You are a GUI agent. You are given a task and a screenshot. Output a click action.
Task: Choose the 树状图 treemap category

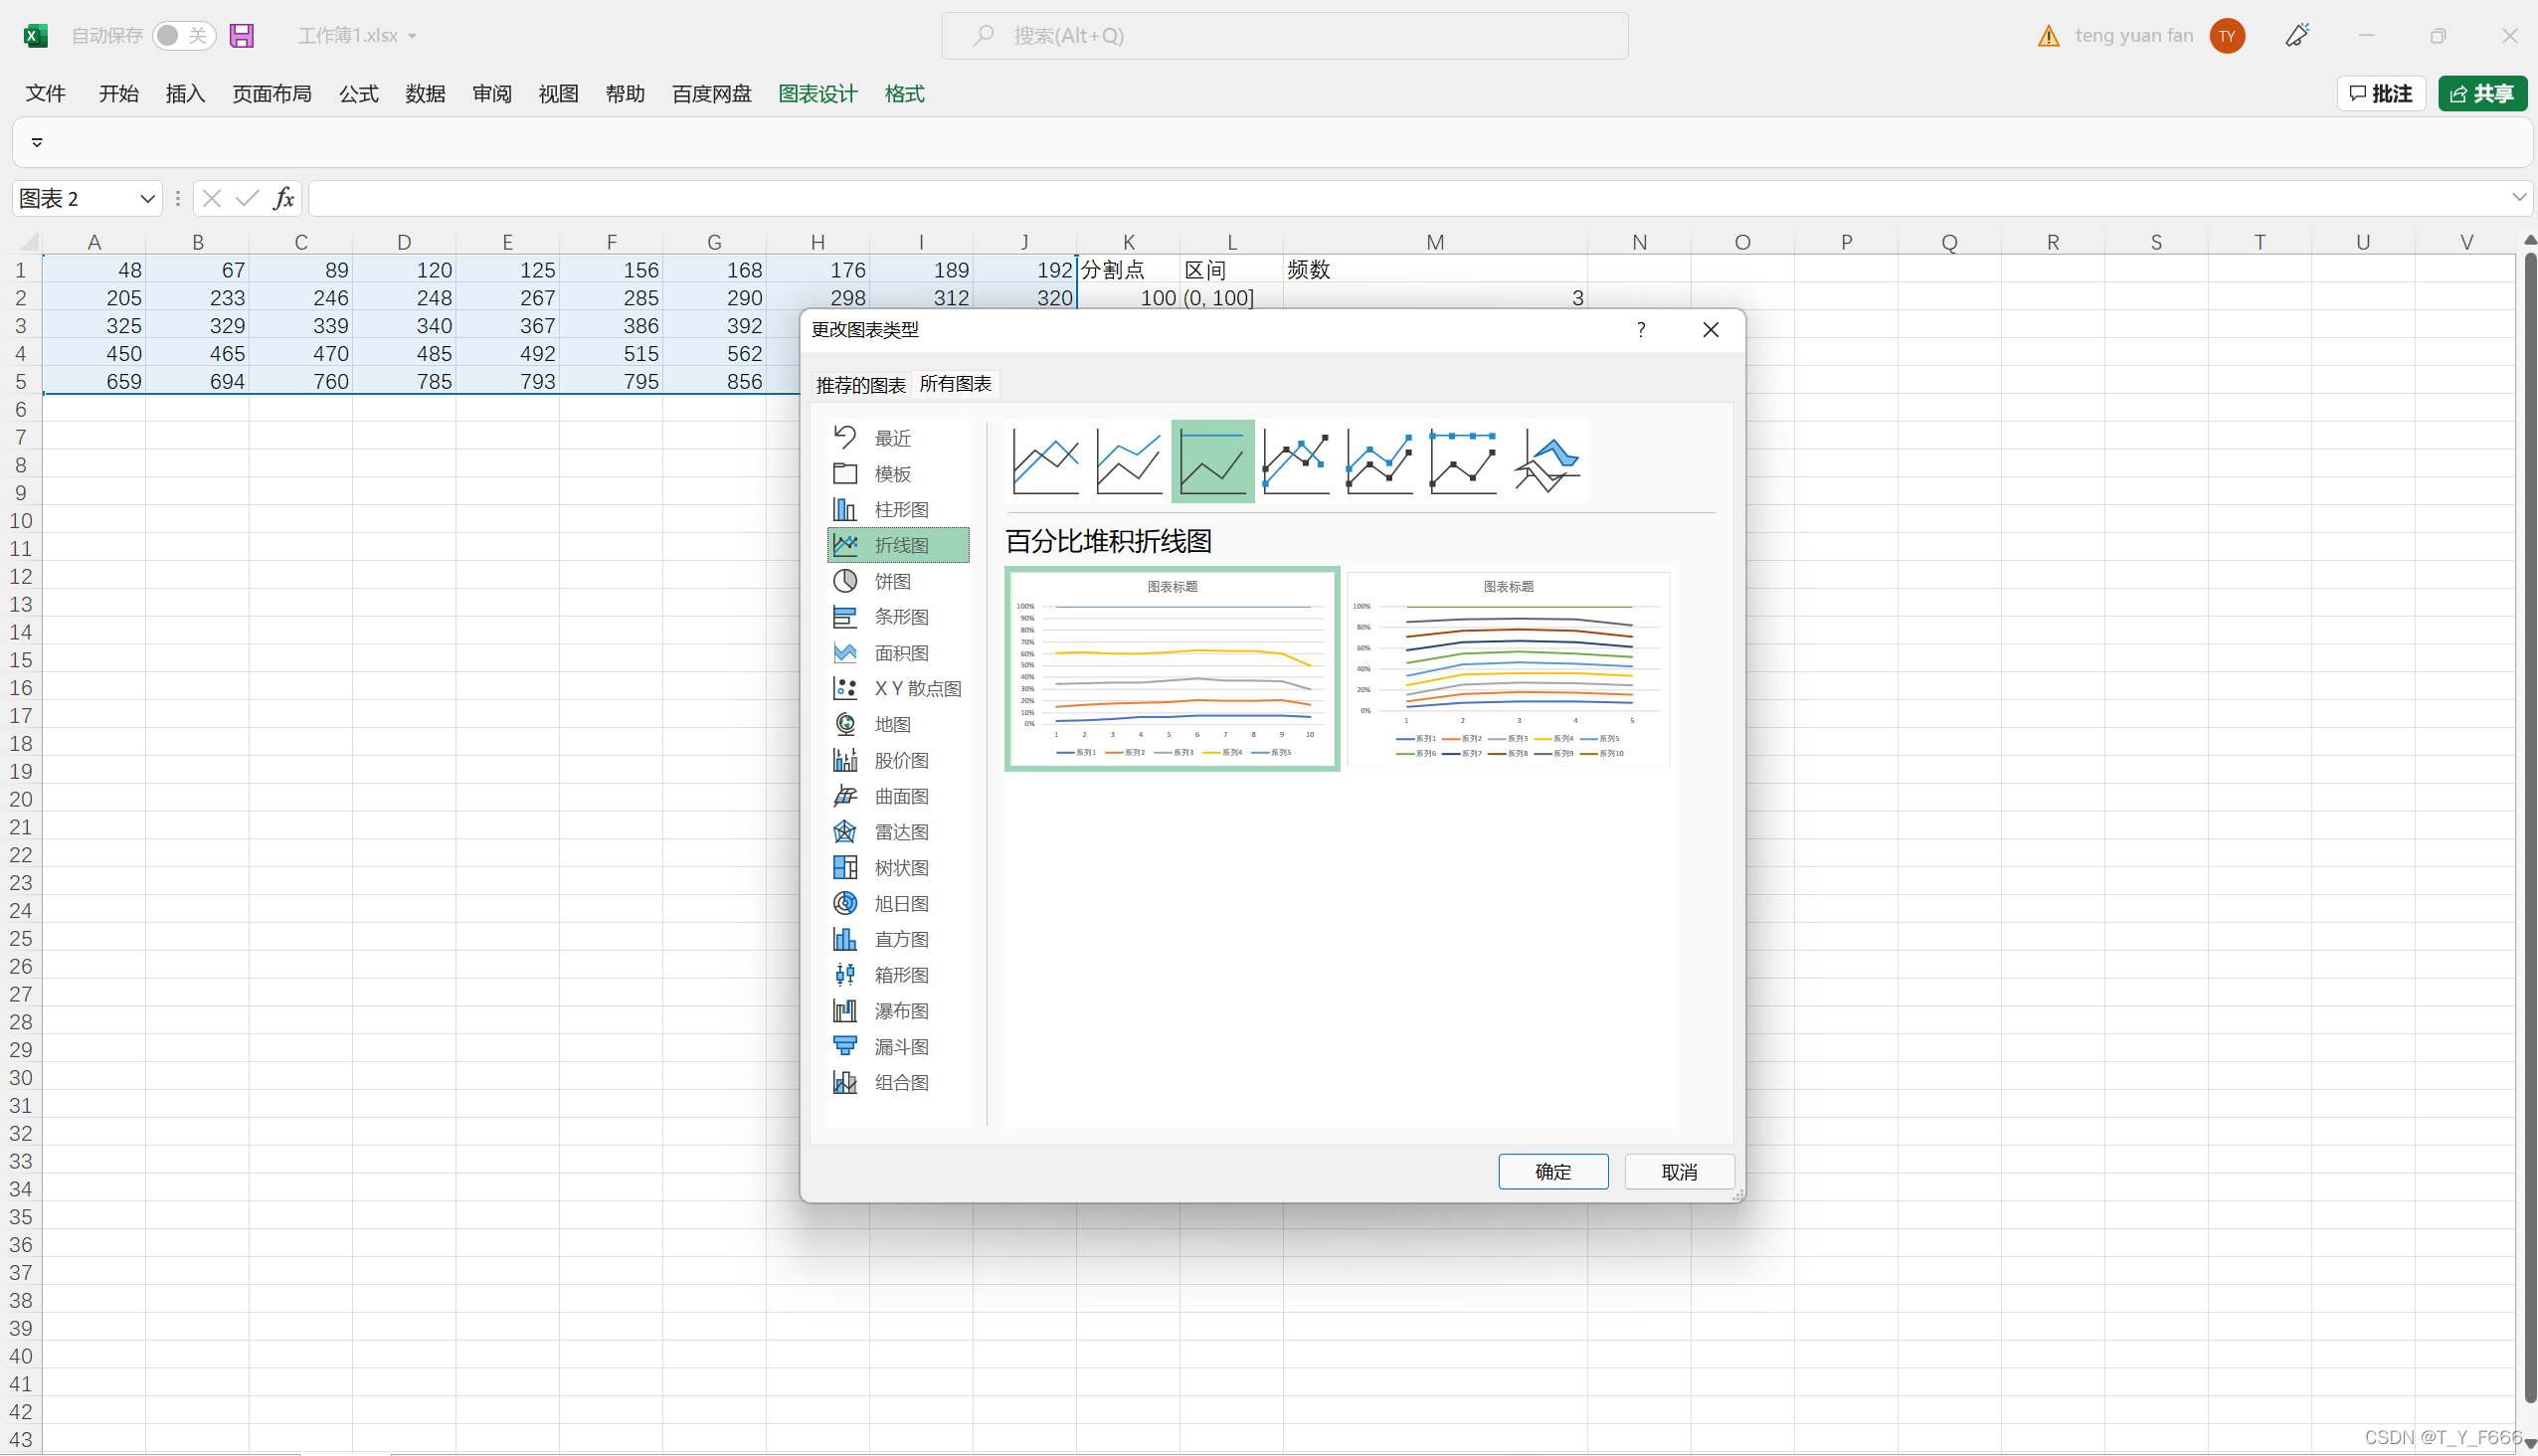click(x=897, y=868)
